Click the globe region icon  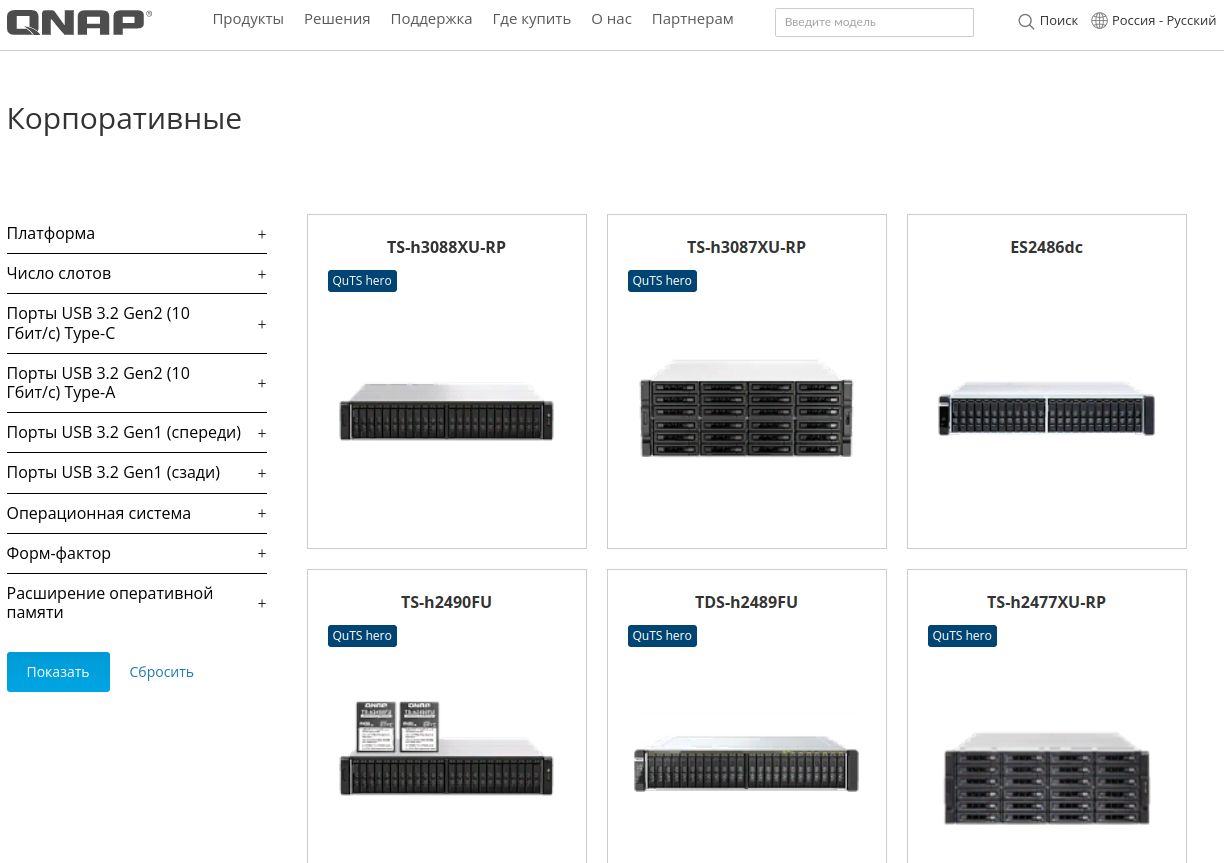coord(1099,21)
